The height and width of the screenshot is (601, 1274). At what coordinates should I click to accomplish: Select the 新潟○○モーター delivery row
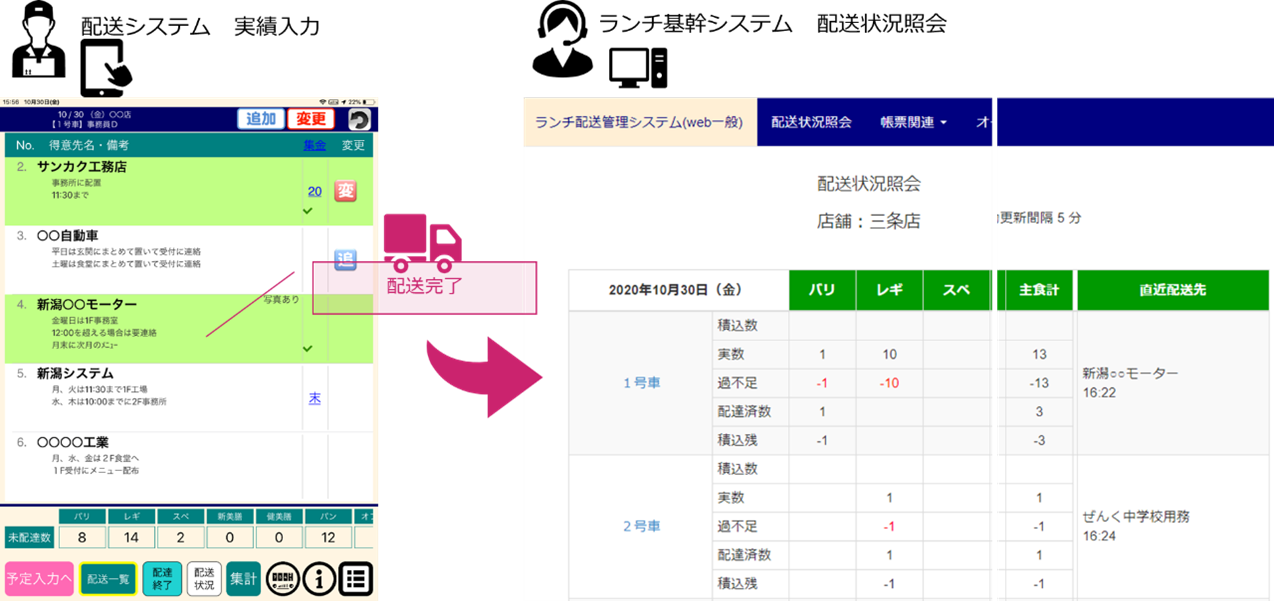tap(188, 328)
